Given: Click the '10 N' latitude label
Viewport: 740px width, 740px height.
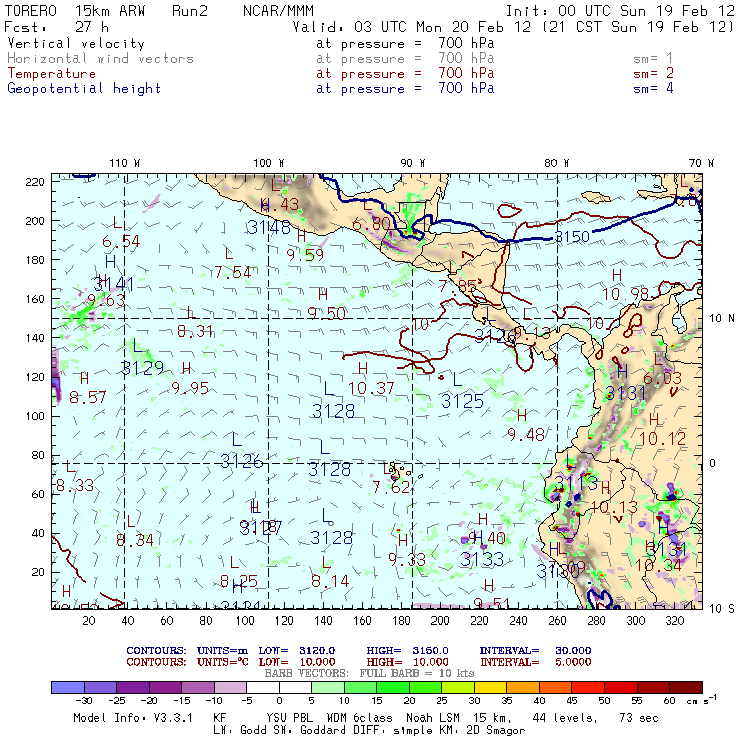Looking at the screenshot, I should pos(722,319).
